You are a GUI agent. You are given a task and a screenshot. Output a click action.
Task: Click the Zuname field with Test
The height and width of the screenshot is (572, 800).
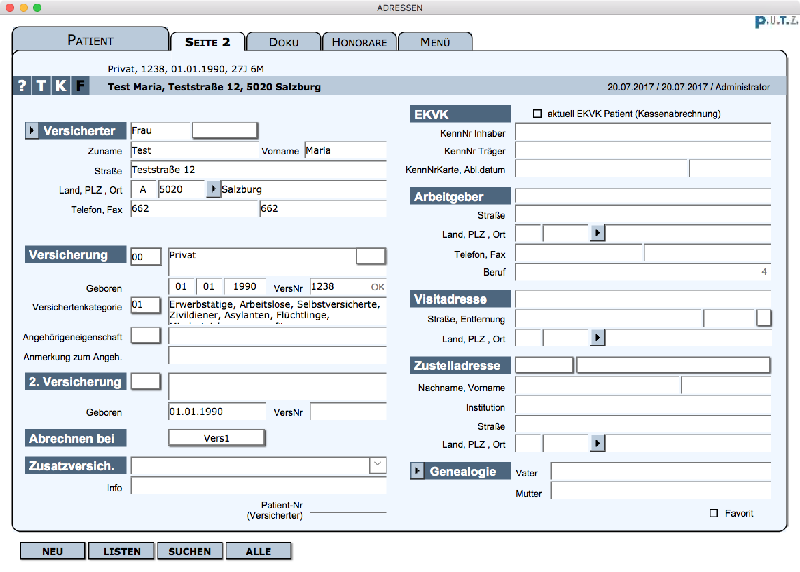pyautogui.click(x=195, y=151)
